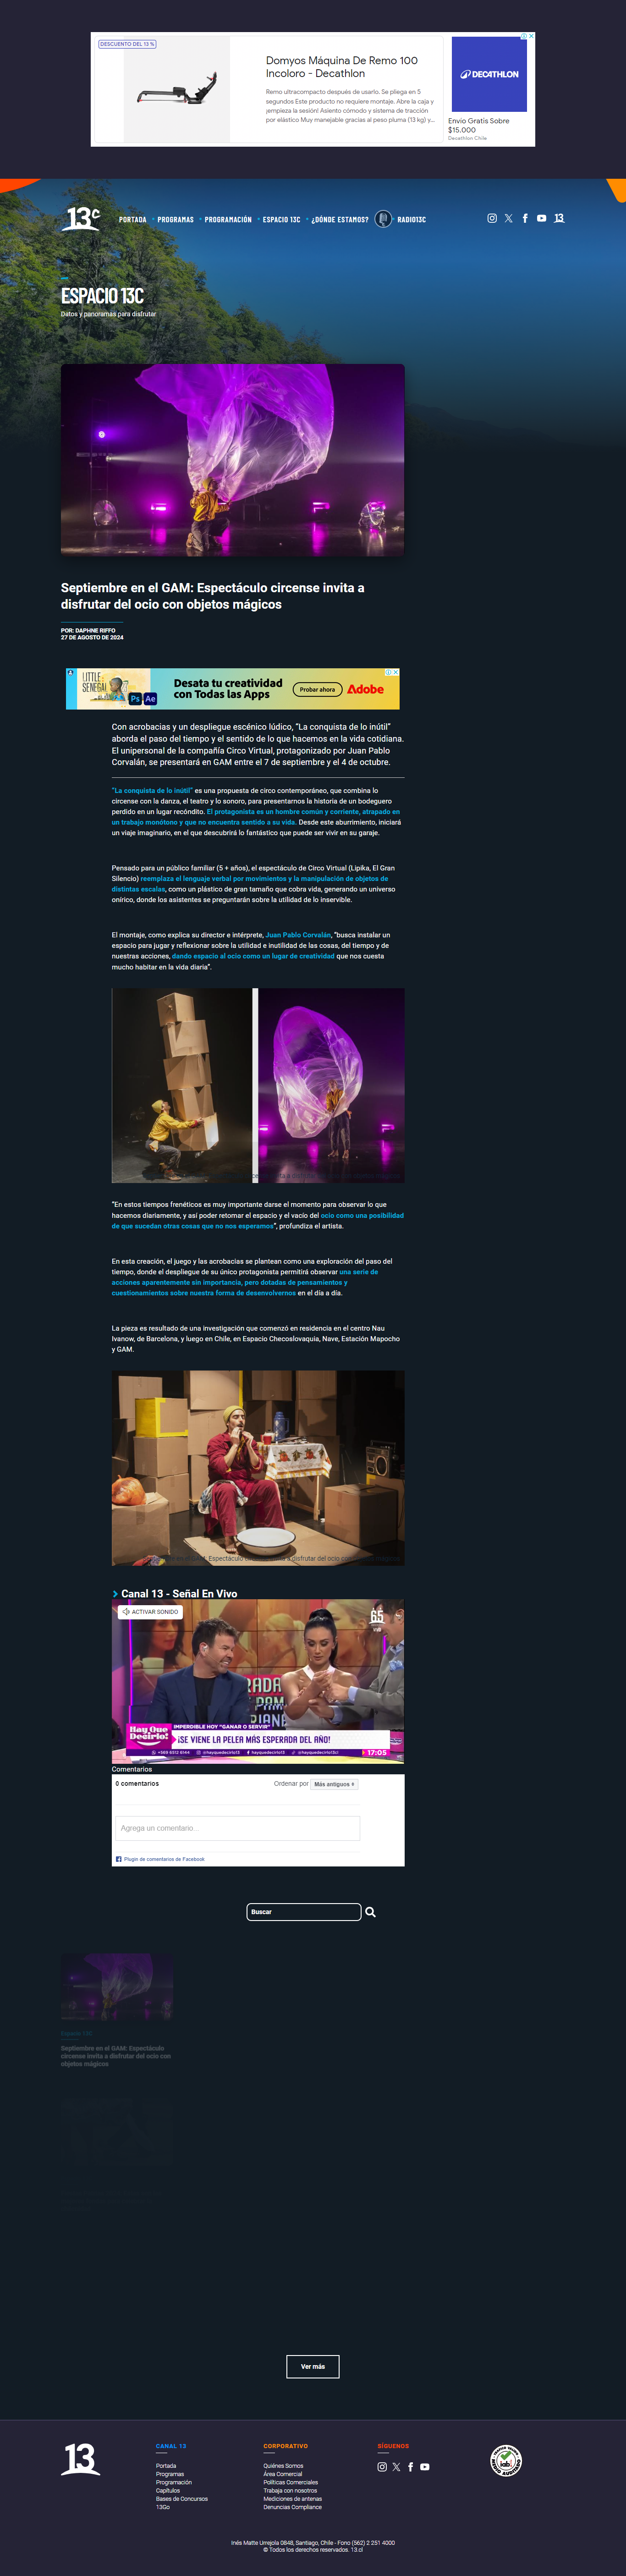Click the Buscar search field
626x2576 pixels.
click(x=304, y=1912)
